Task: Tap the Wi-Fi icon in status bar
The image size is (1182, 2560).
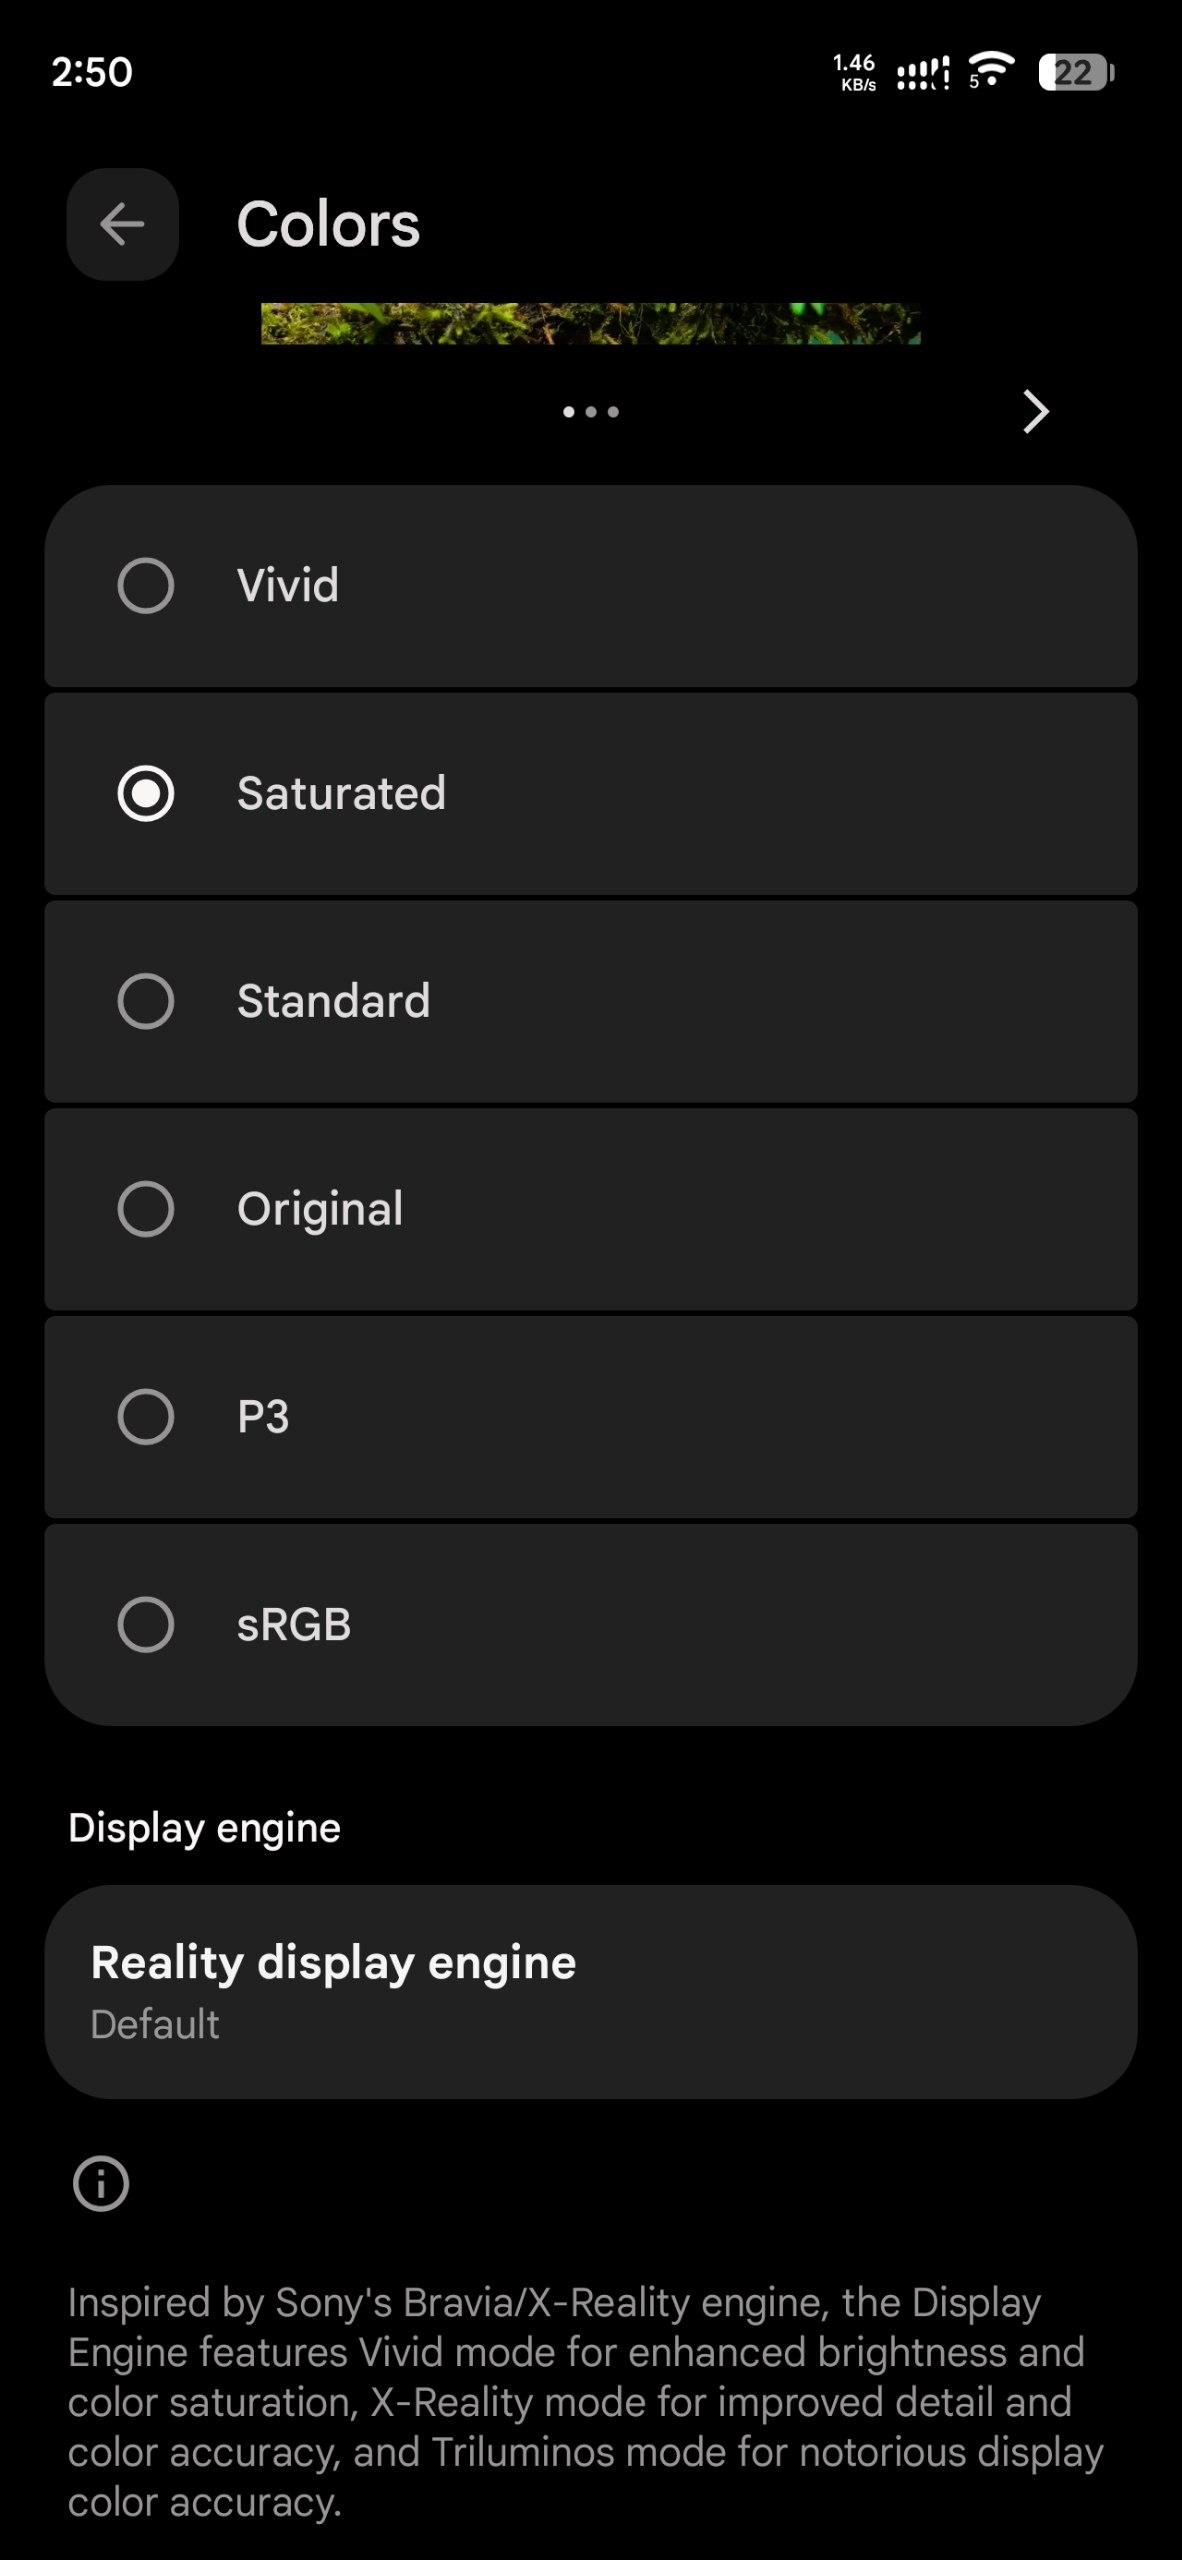Action: pos(990,70)
